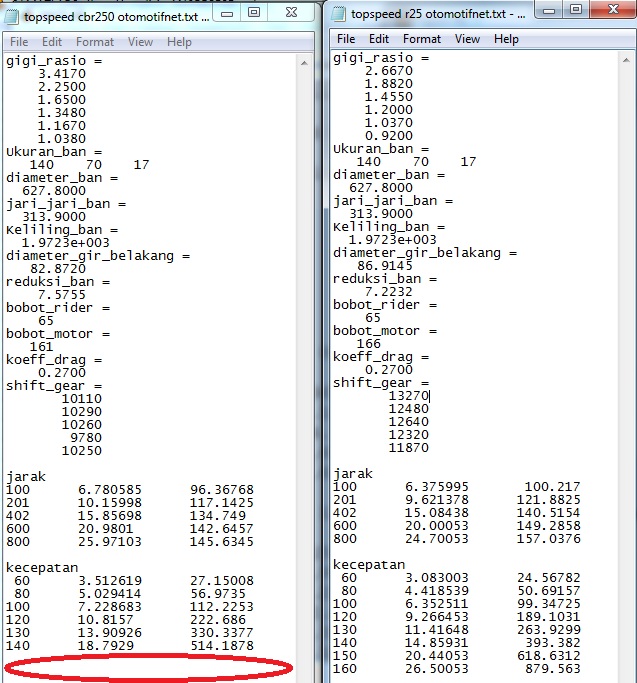Open File menu in cbr250 Notepad window
Screen dimensions: 637x683
tap(19, 42)
